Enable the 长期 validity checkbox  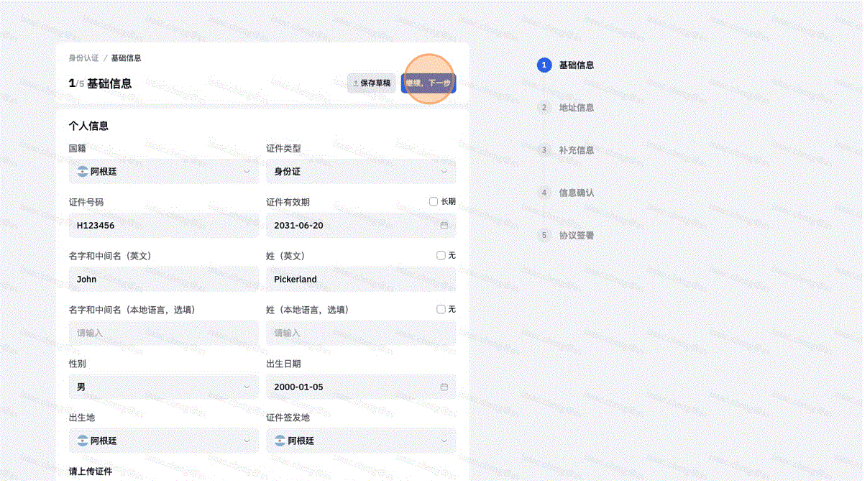[433, 201]
